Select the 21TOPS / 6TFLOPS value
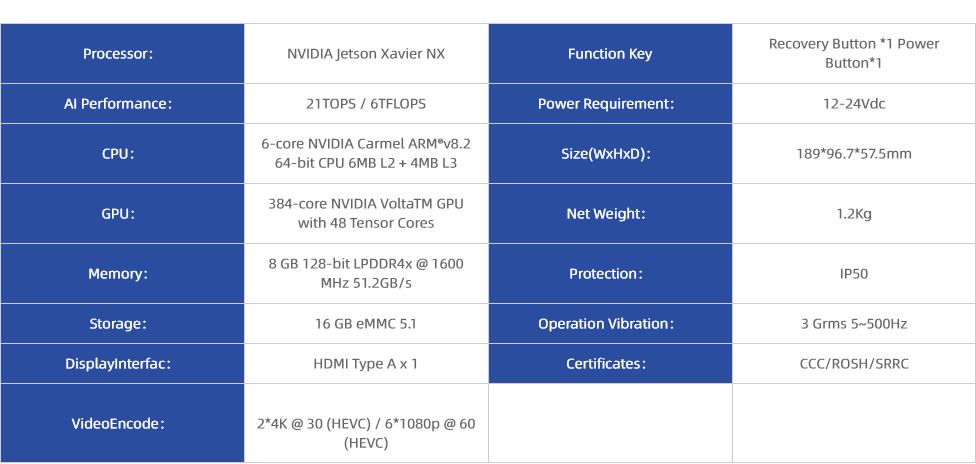Viewport: 976px width, 464px height. pyautogui.click(x=366, y=103)
